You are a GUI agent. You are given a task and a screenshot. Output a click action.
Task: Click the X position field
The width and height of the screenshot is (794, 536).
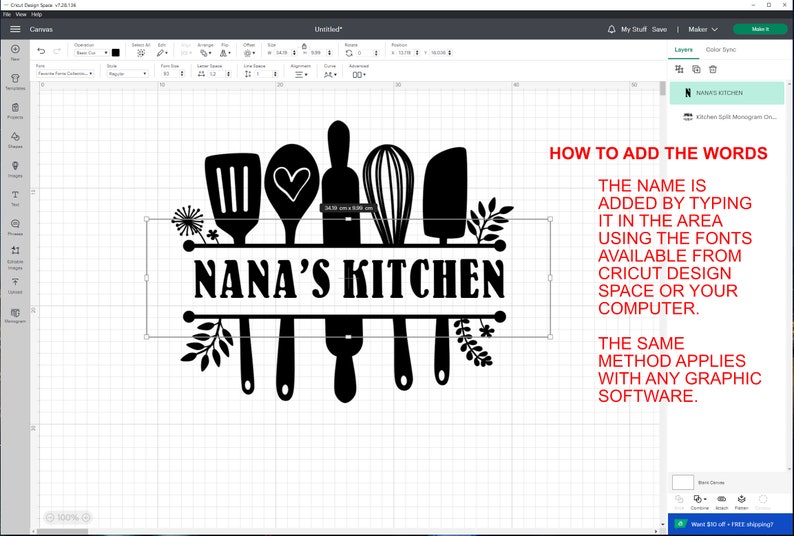click(x=407, y=53)
